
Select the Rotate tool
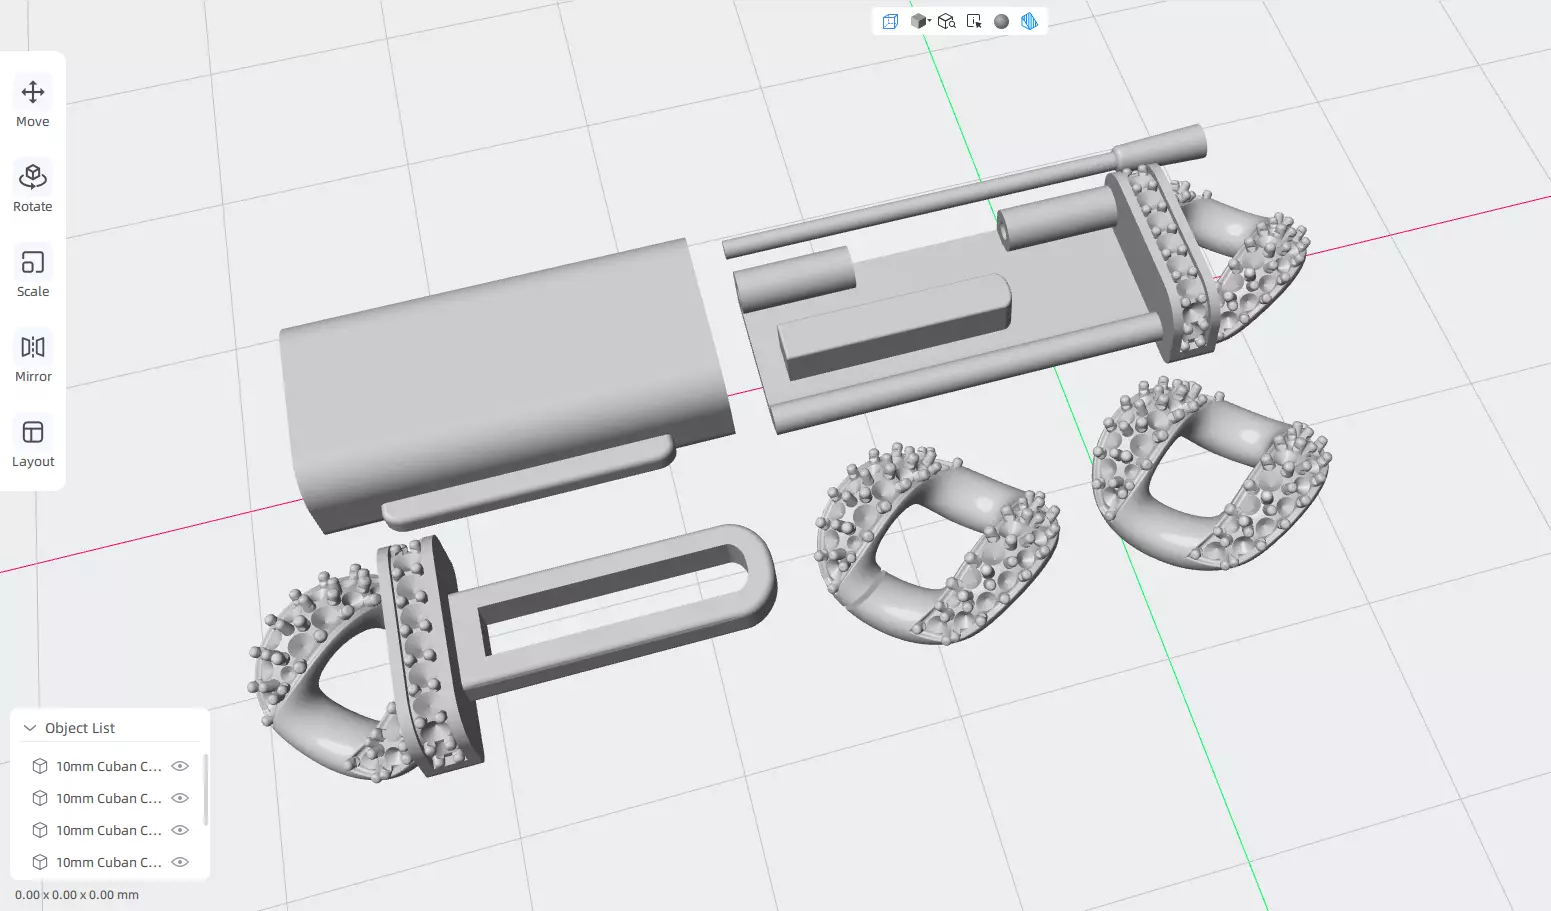[x=33, y=188]
